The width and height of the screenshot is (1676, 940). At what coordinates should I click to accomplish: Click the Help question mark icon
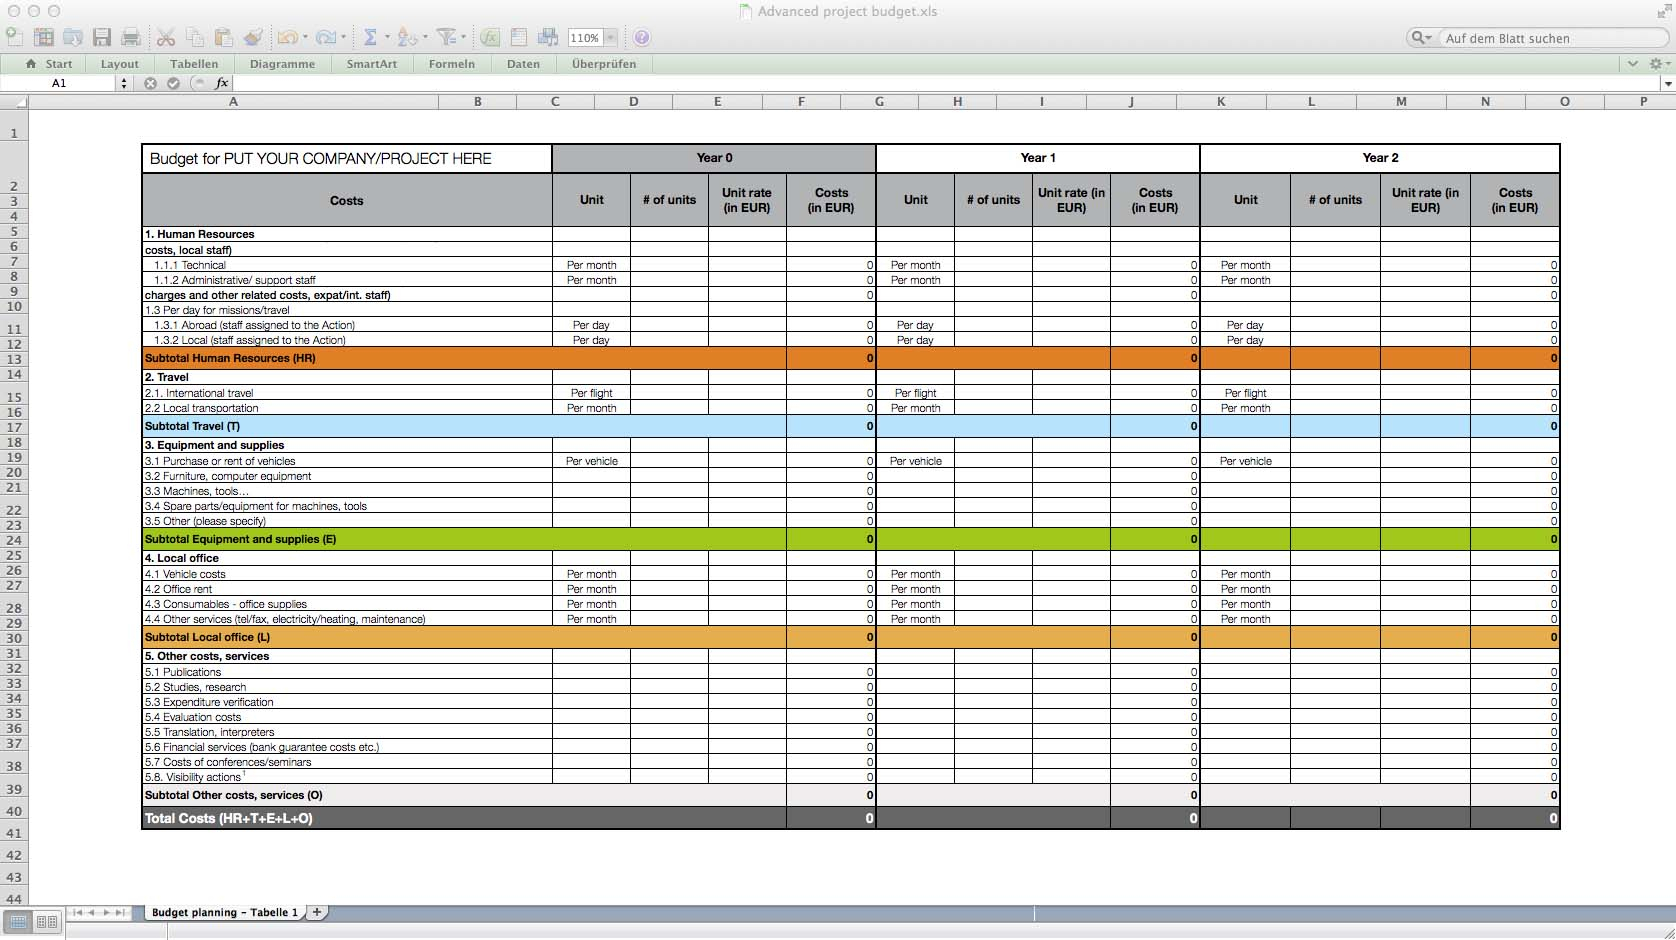click(x=641, y=37)
